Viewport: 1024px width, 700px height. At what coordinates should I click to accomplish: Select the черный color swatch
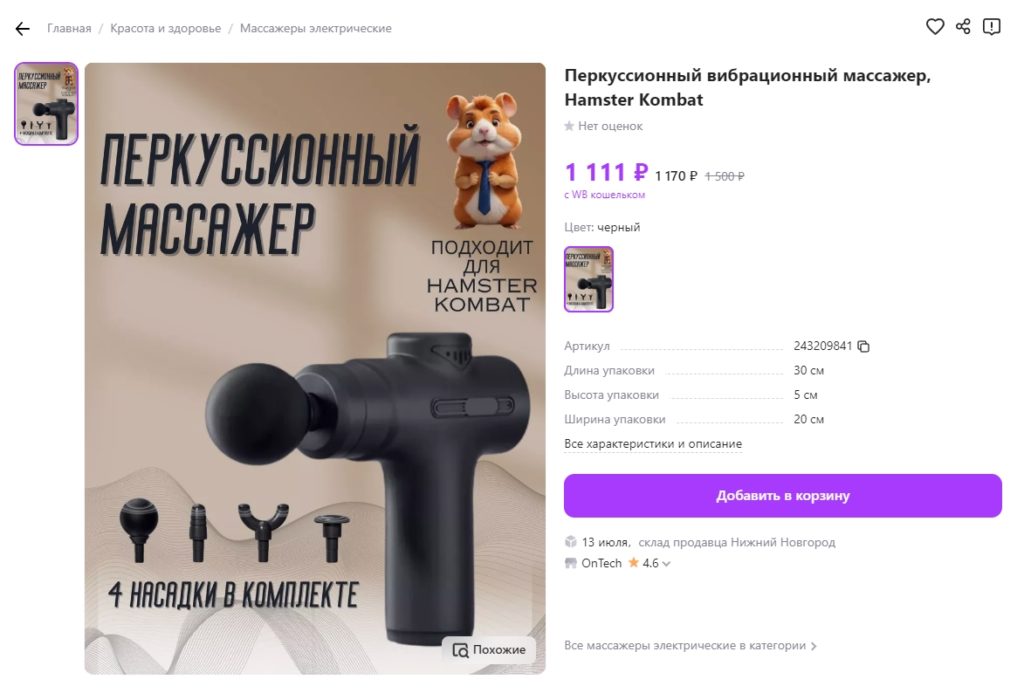(x=588, y=279)
